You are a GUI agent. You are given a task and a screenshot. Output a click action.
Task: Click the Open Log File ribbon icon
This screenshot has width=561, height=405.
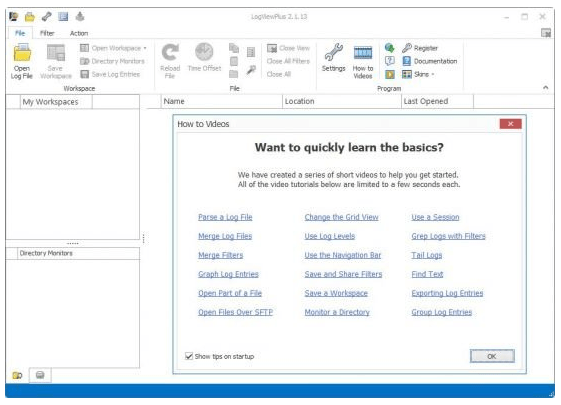(x=22, y=53)
